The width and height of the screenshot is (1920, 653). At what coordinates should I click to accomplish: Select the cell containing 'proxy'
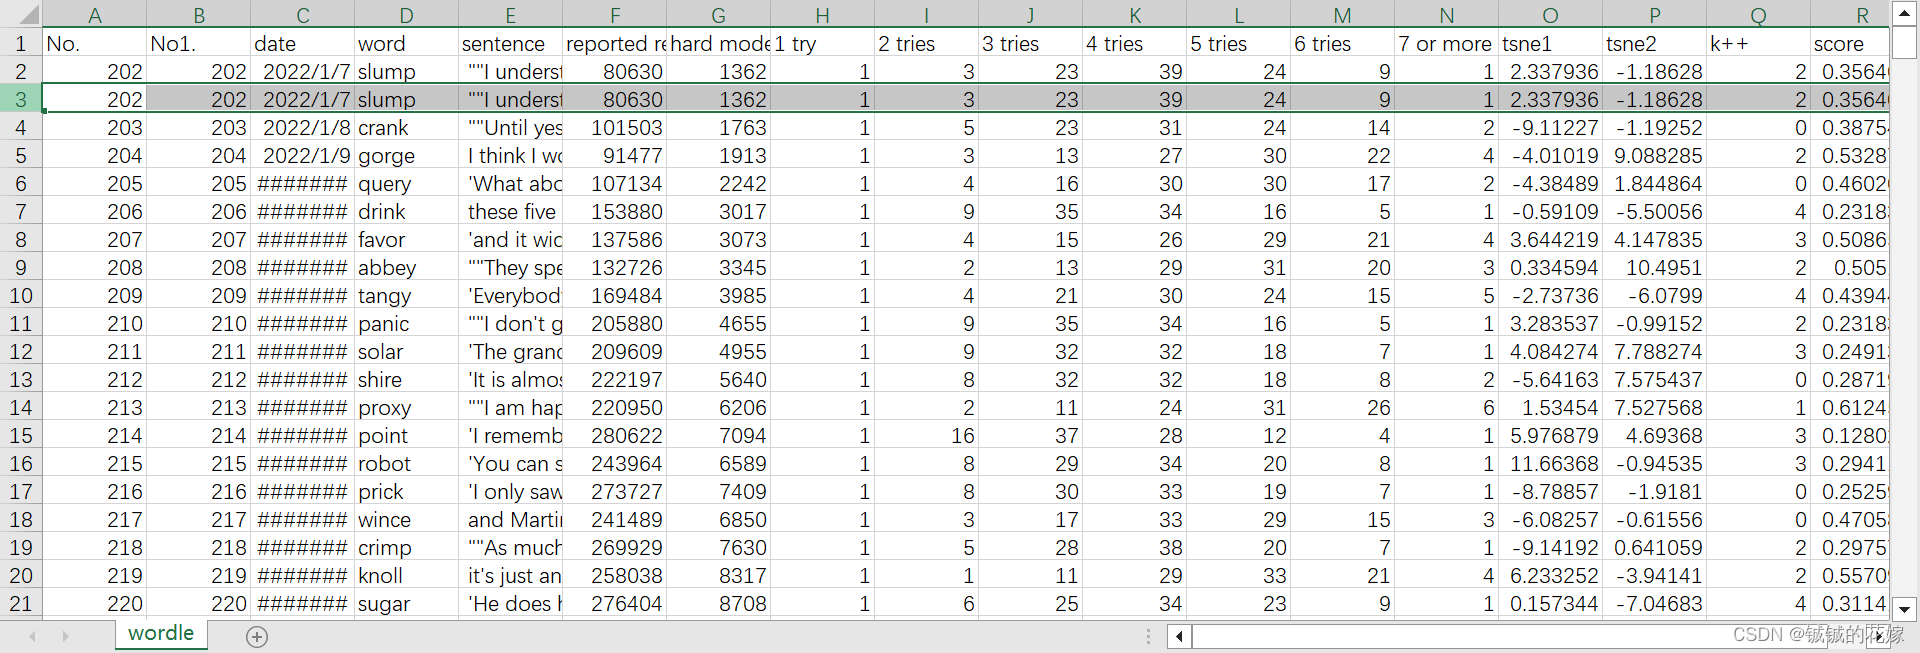pyautogui.click(x=407, y=407)
